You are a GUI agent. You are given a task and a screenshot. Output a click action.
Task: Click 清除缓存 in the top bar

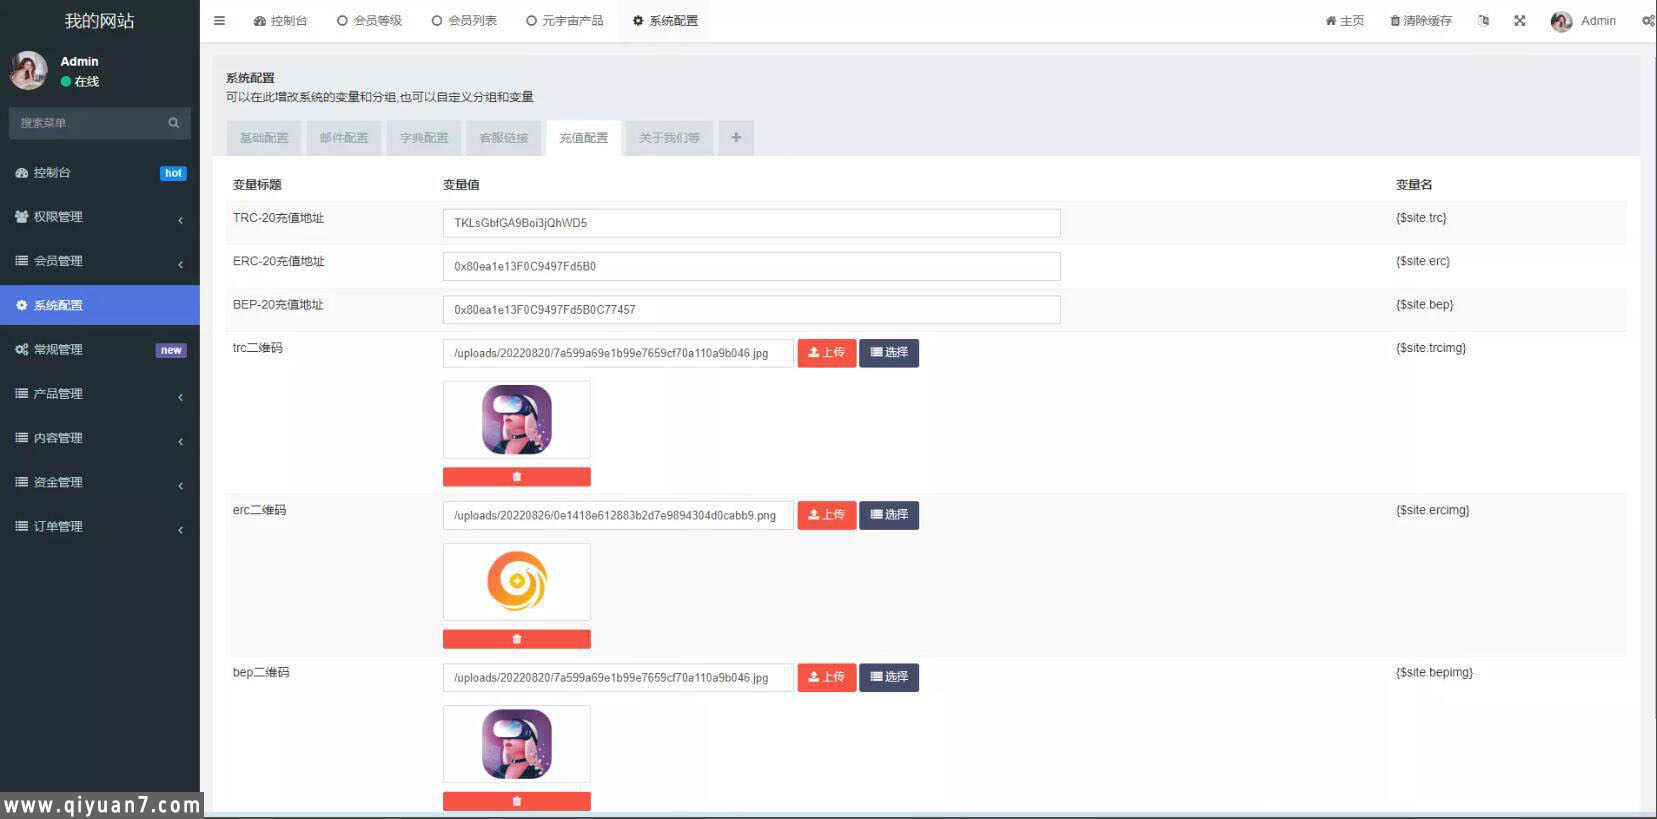tap(1420, 21)
